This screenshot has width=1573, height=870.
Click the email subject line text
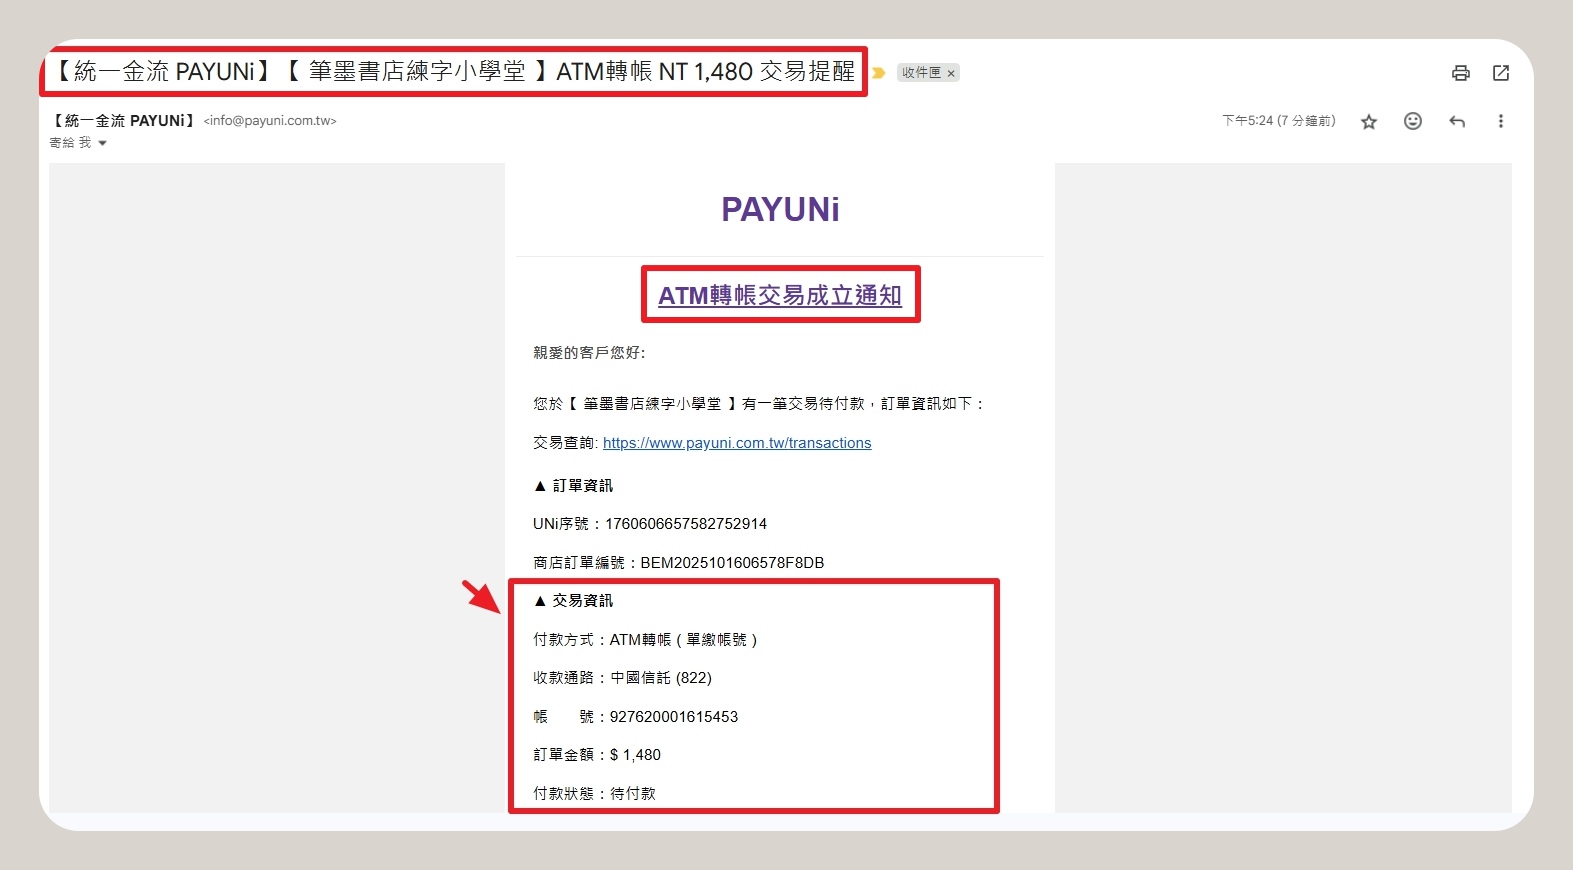[455, 71]
